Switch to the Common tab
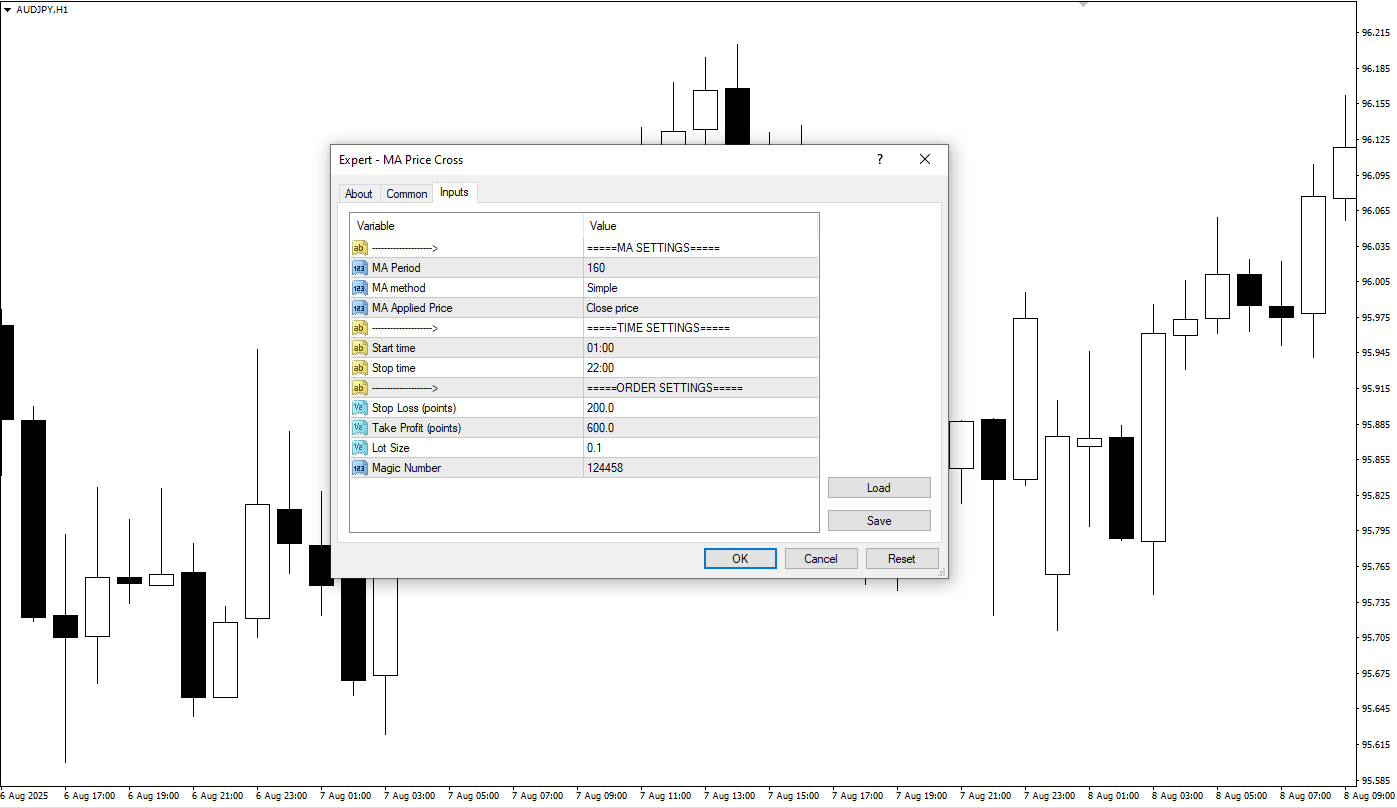 click(x=407, y=194)
